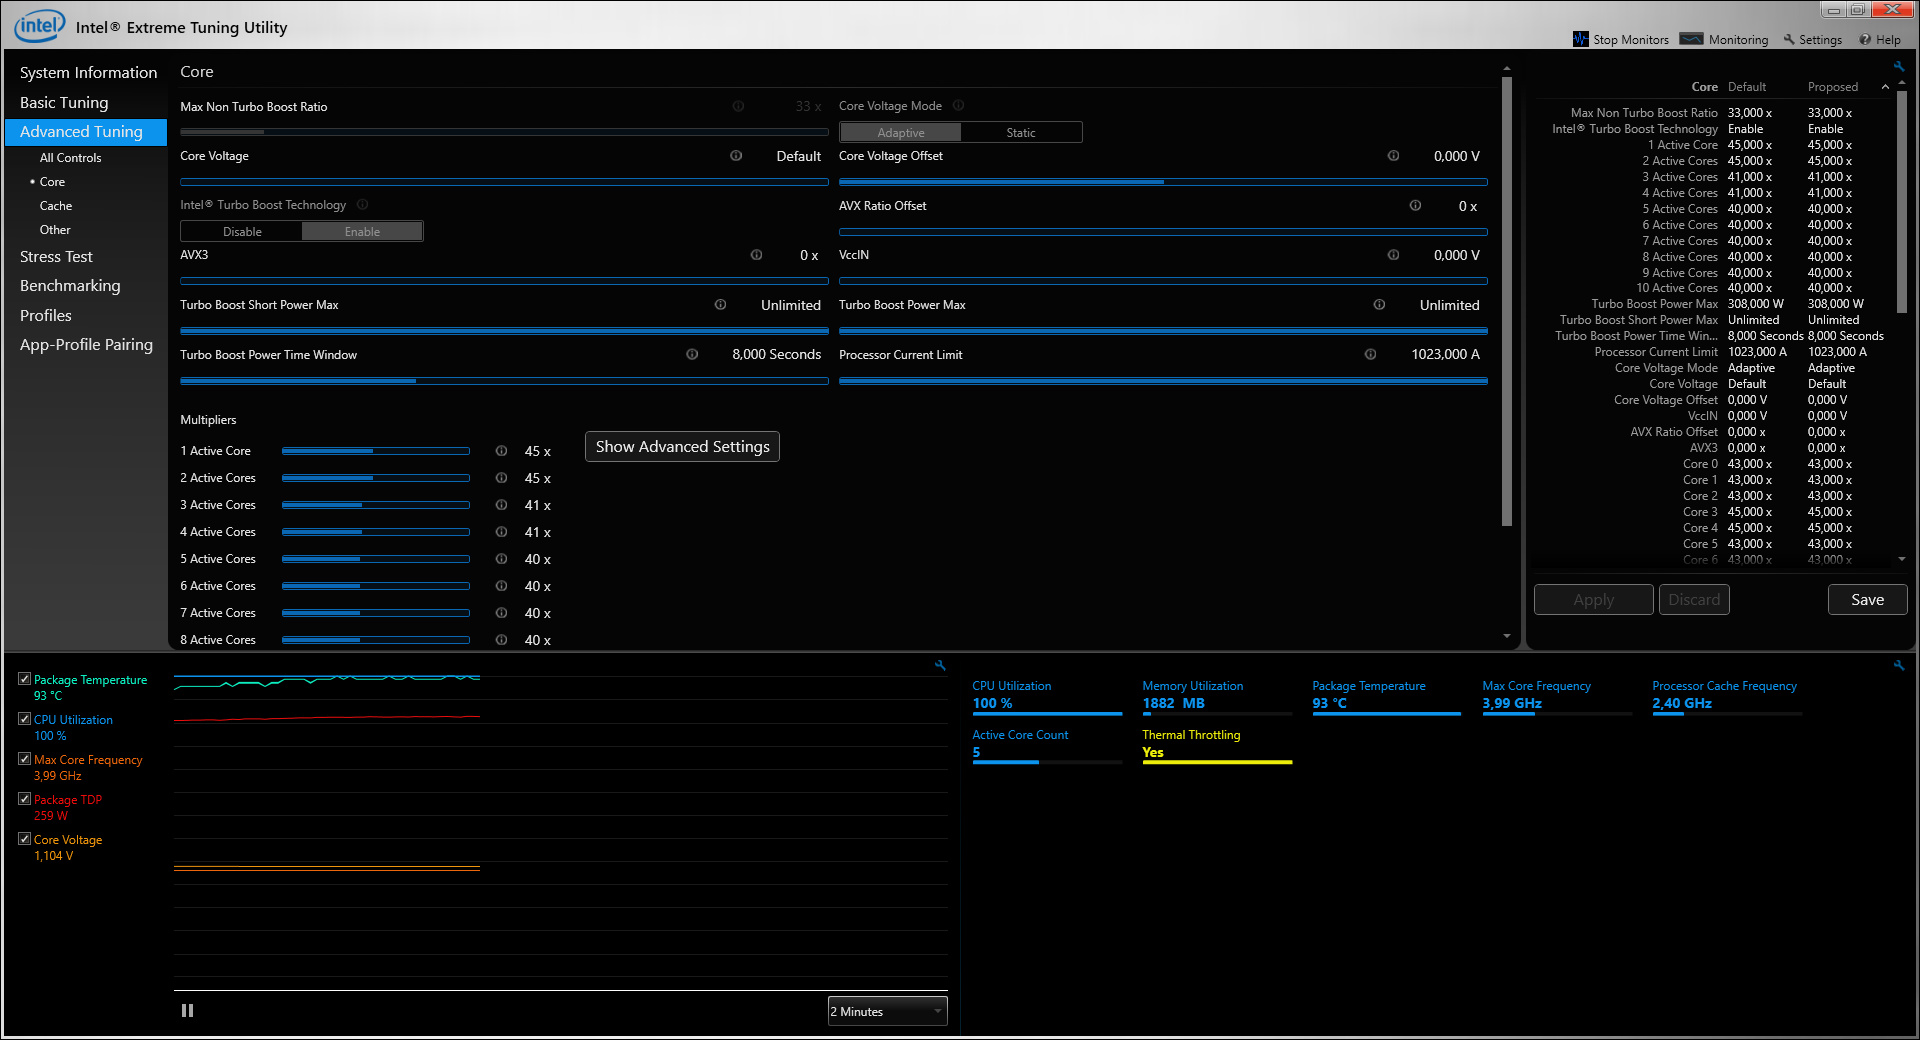Click the Stop Monitors icon
This screenshot has height=1040, width=1920.
click(1581, 39)
